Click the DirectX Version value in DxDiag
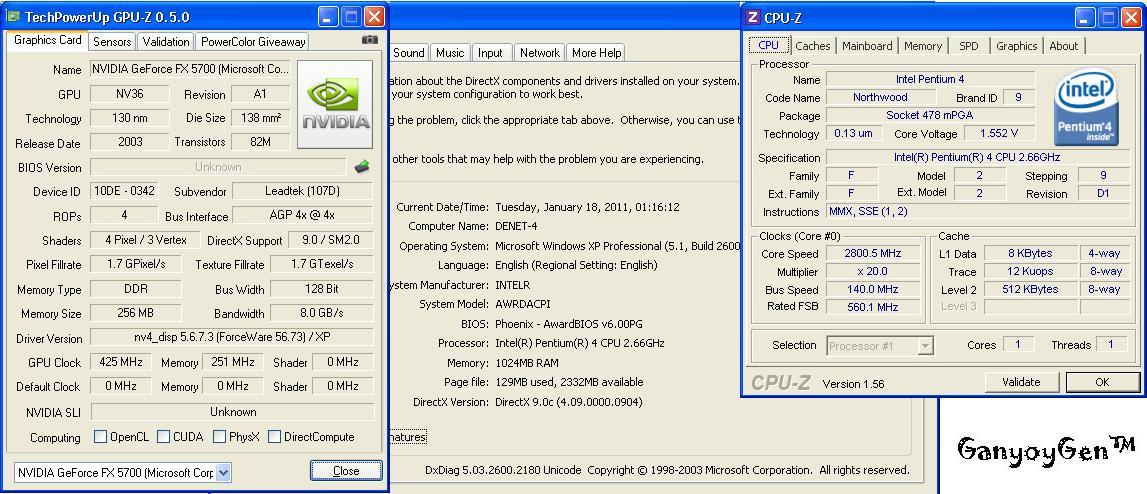The width and height of the screenshot is (1147, 494). (x=568, y=402)
